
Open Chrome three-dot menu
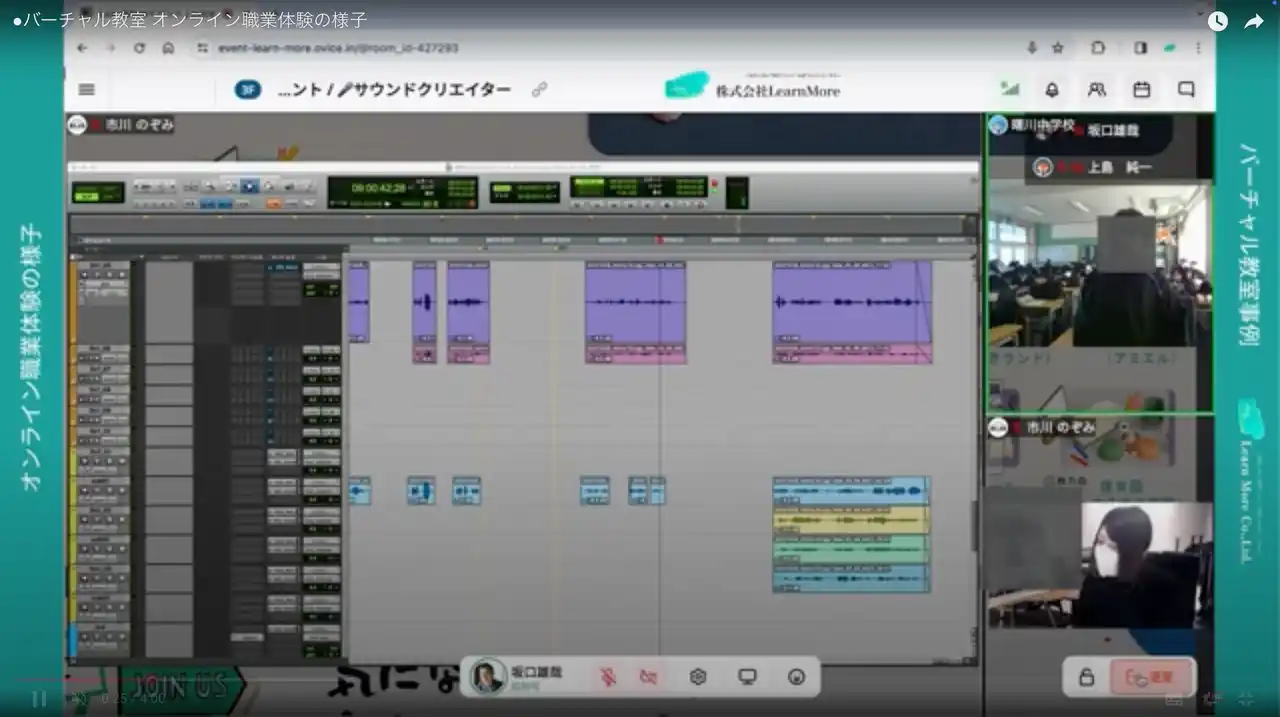click(1198, 47)
